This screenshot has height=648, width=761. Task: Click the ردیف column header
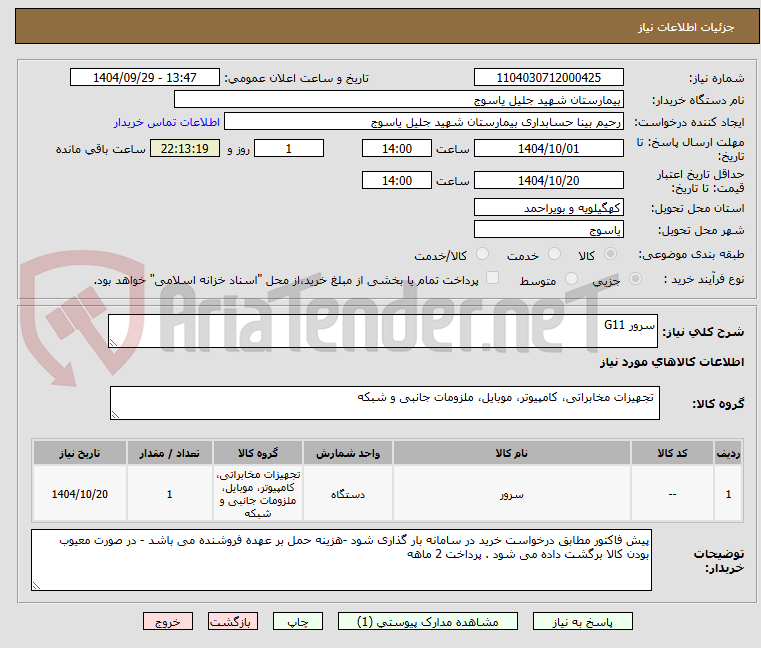[728, 453]
